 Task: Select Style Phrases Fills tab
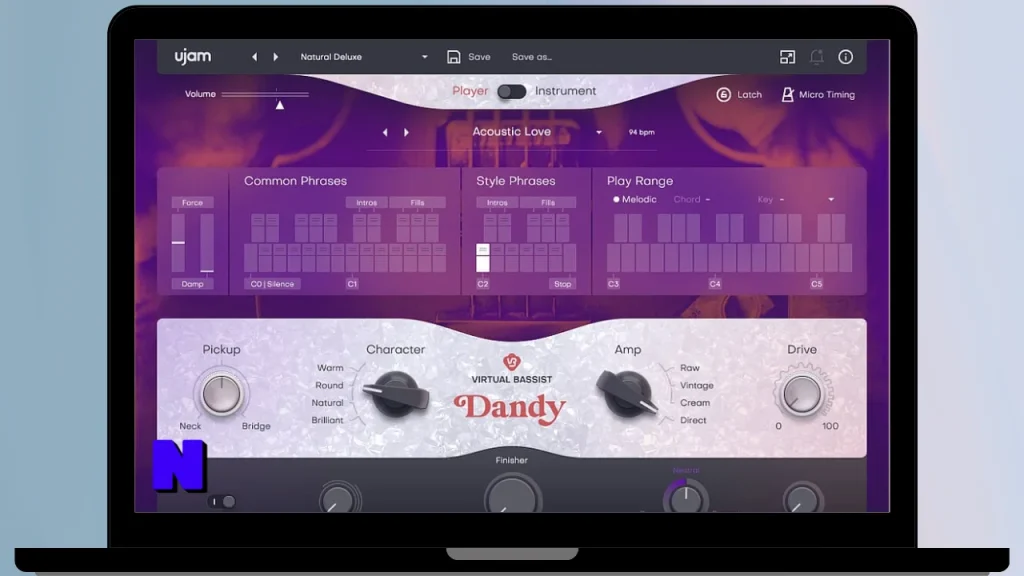pyautogui.click(x=548, y=202)
